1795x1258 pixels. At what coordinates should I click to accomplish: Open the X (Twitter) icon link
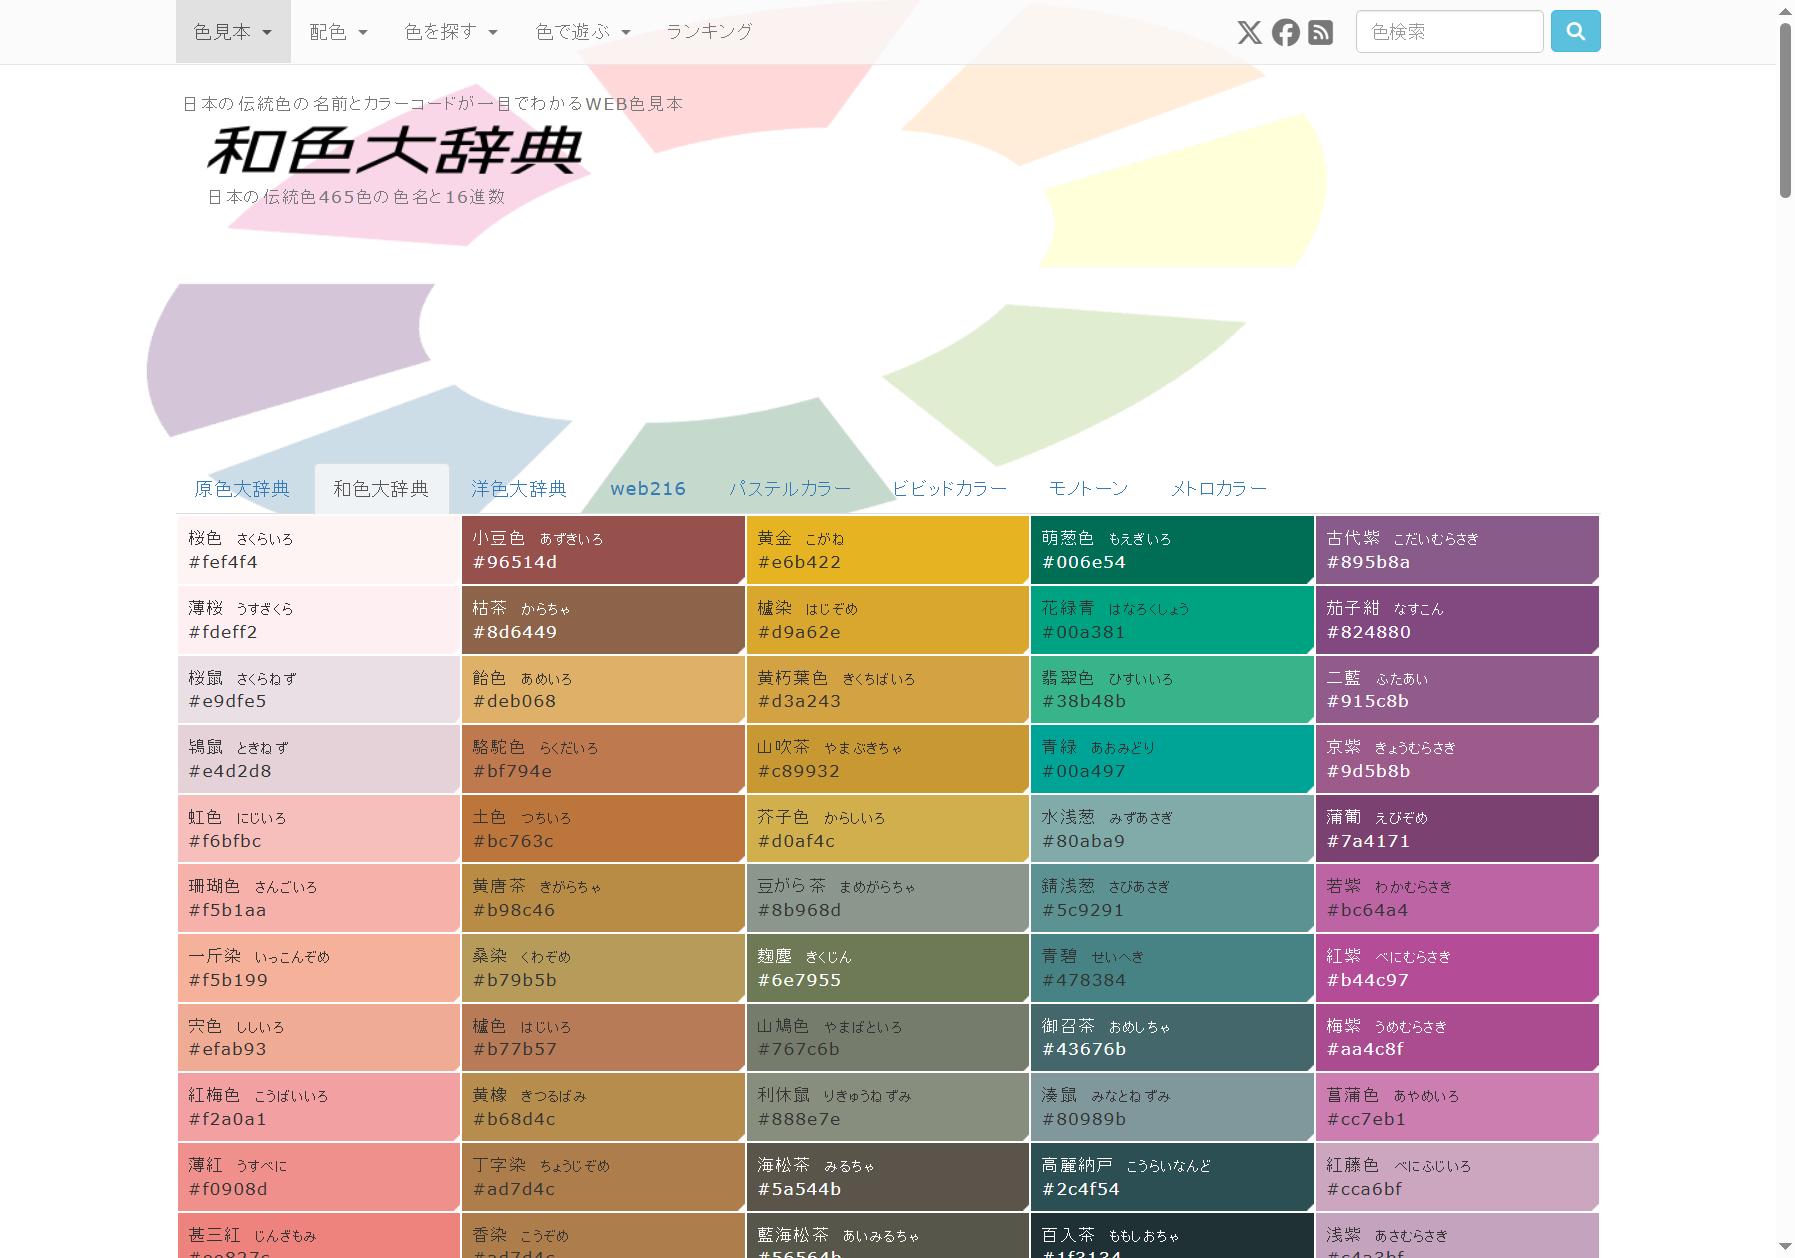1249,32
